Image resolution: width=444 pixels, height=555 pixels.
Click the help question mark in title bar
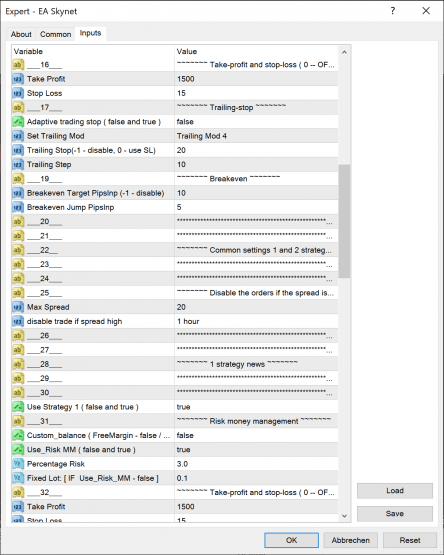pyautogui.click(x=393, y=11)
